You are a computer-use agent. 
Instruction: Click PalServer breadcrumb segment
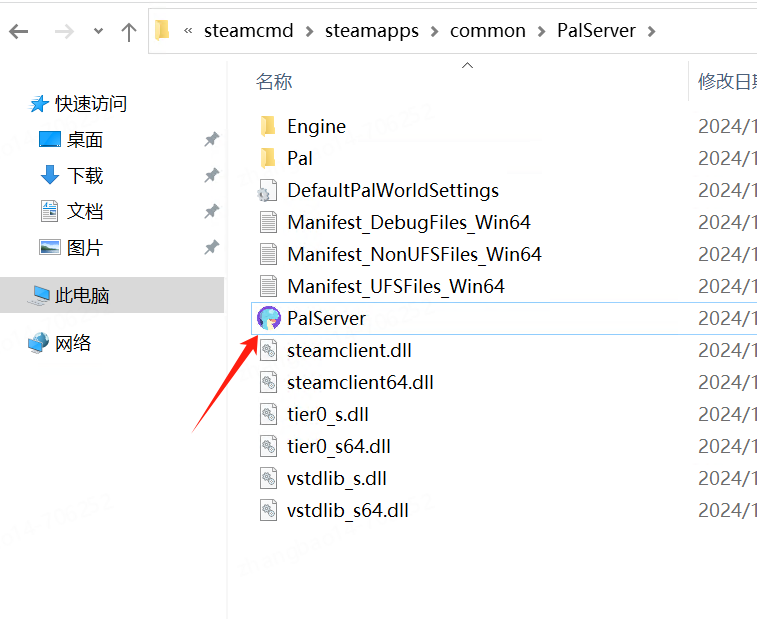(x=596, y=30)
